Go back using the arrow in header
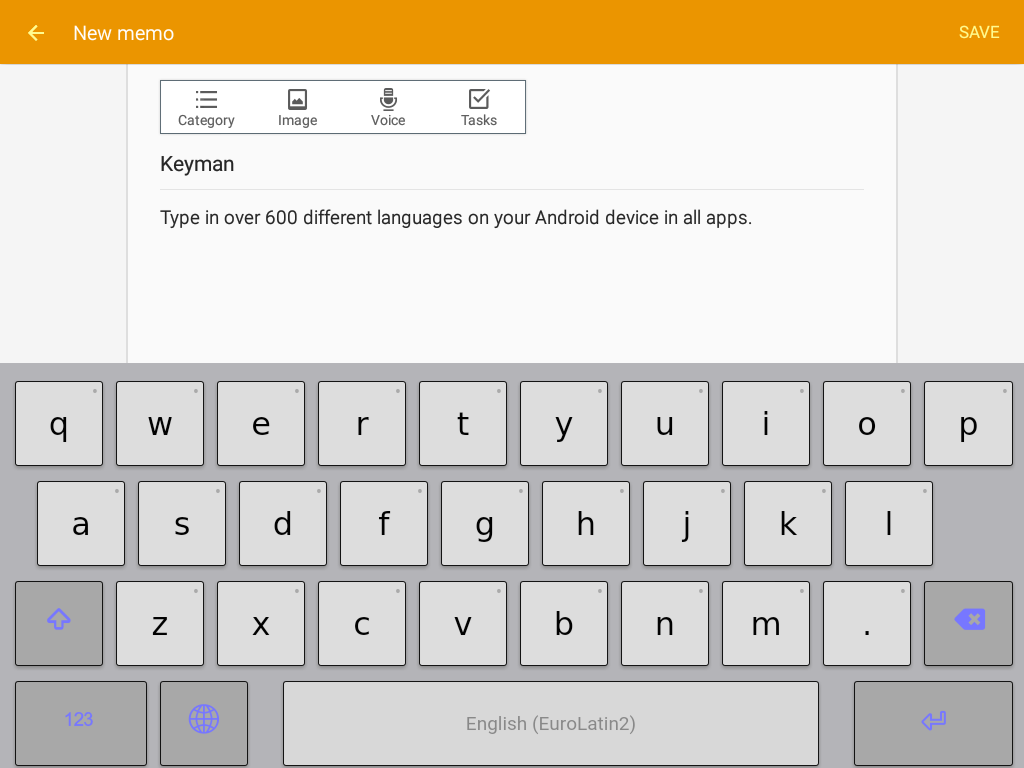This screenshot has width=1024, height=768. (x=36, y=33)
